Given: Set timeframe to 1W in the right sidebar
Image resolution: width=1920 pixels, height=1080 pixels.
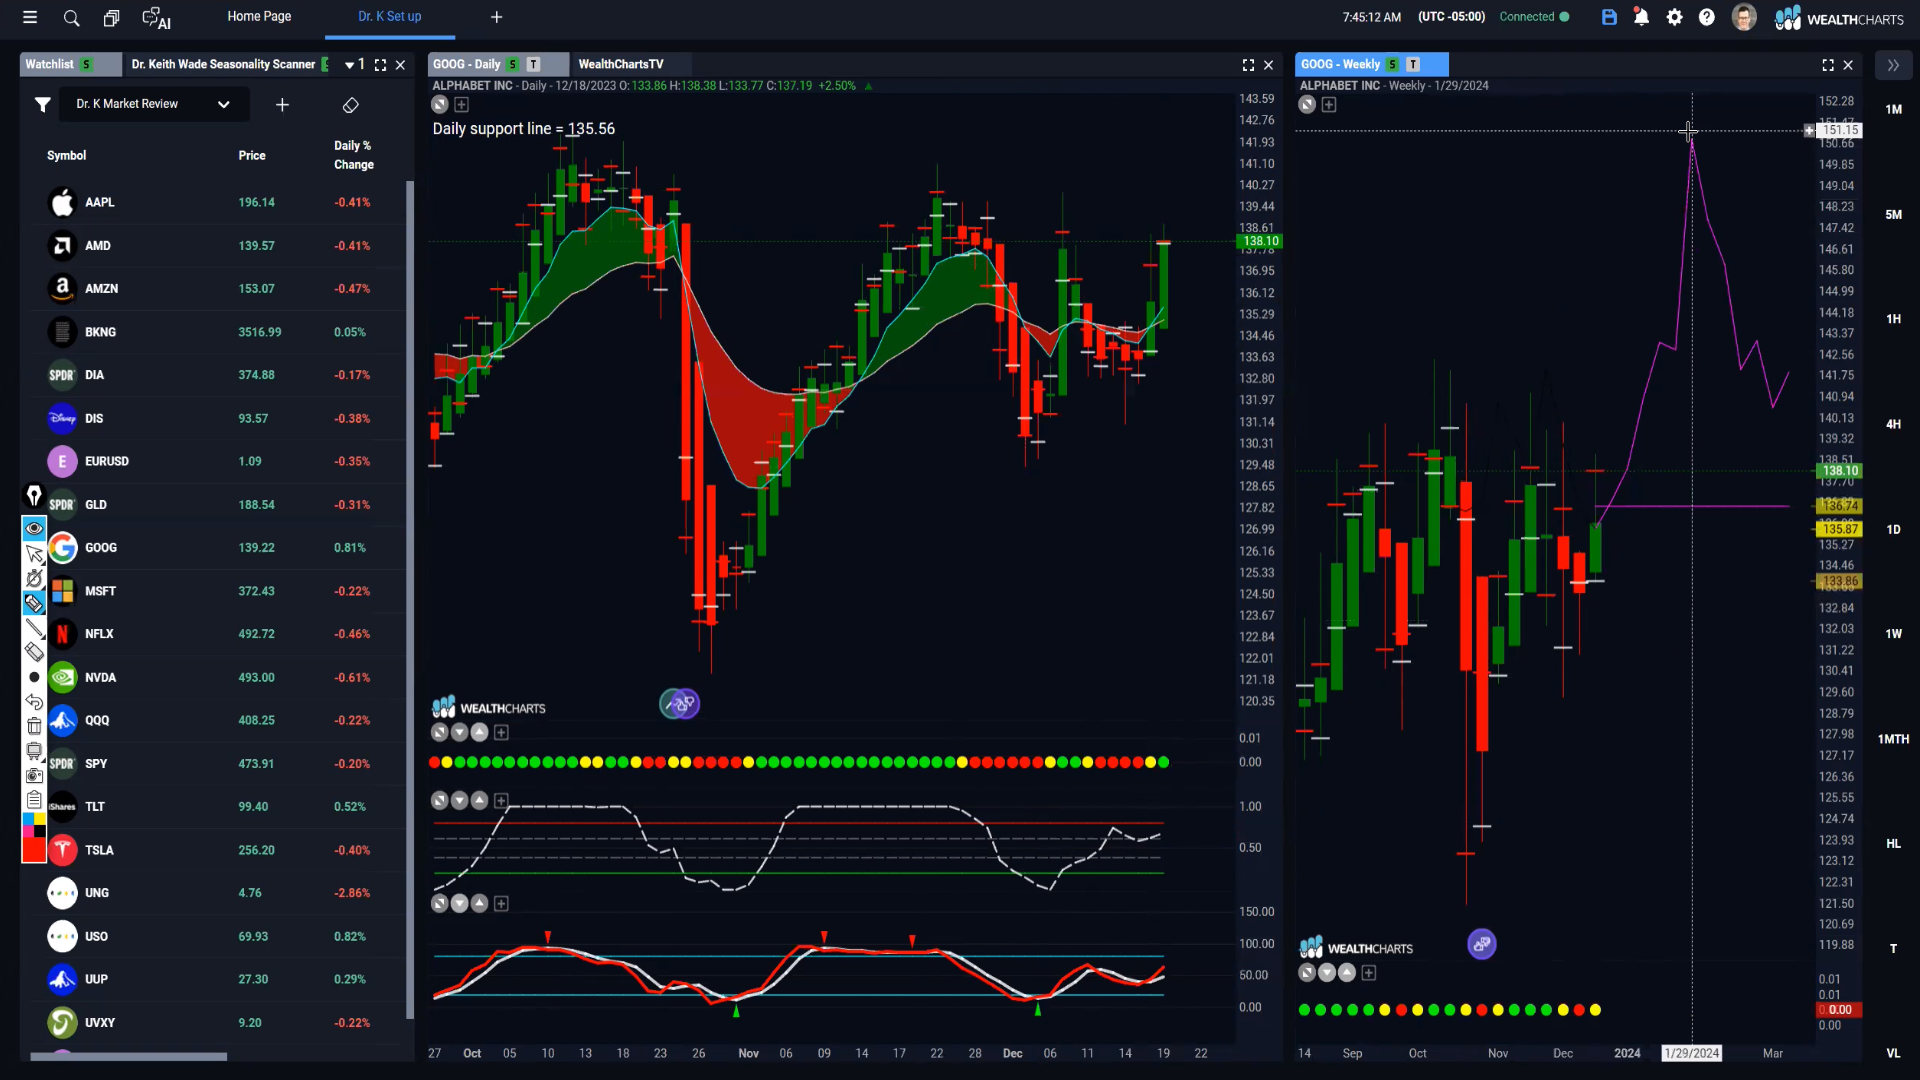Looking at the screenshot, I should (x=1893, y=633).
